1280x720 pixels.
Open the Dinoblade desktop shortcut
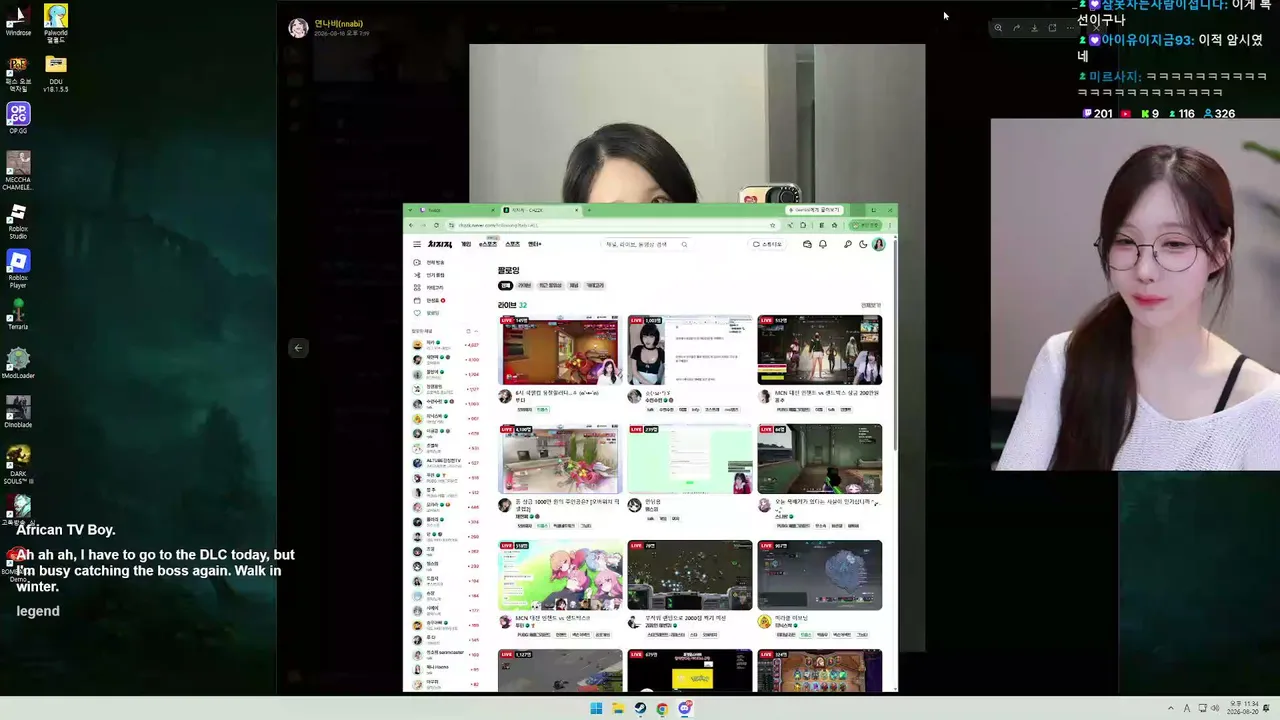click(18, 412)
